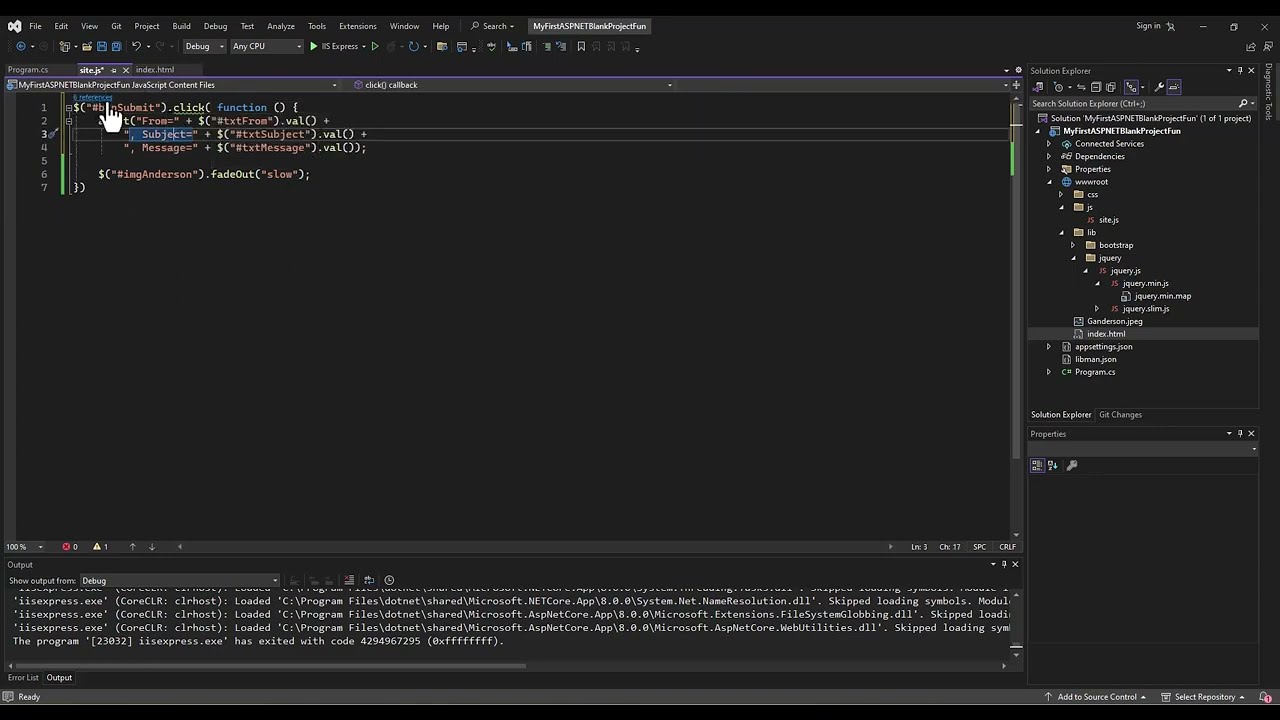The image size is (1280, 720).
Task: Click the Save site.js toolbar icon
Action: pos(101,46)
